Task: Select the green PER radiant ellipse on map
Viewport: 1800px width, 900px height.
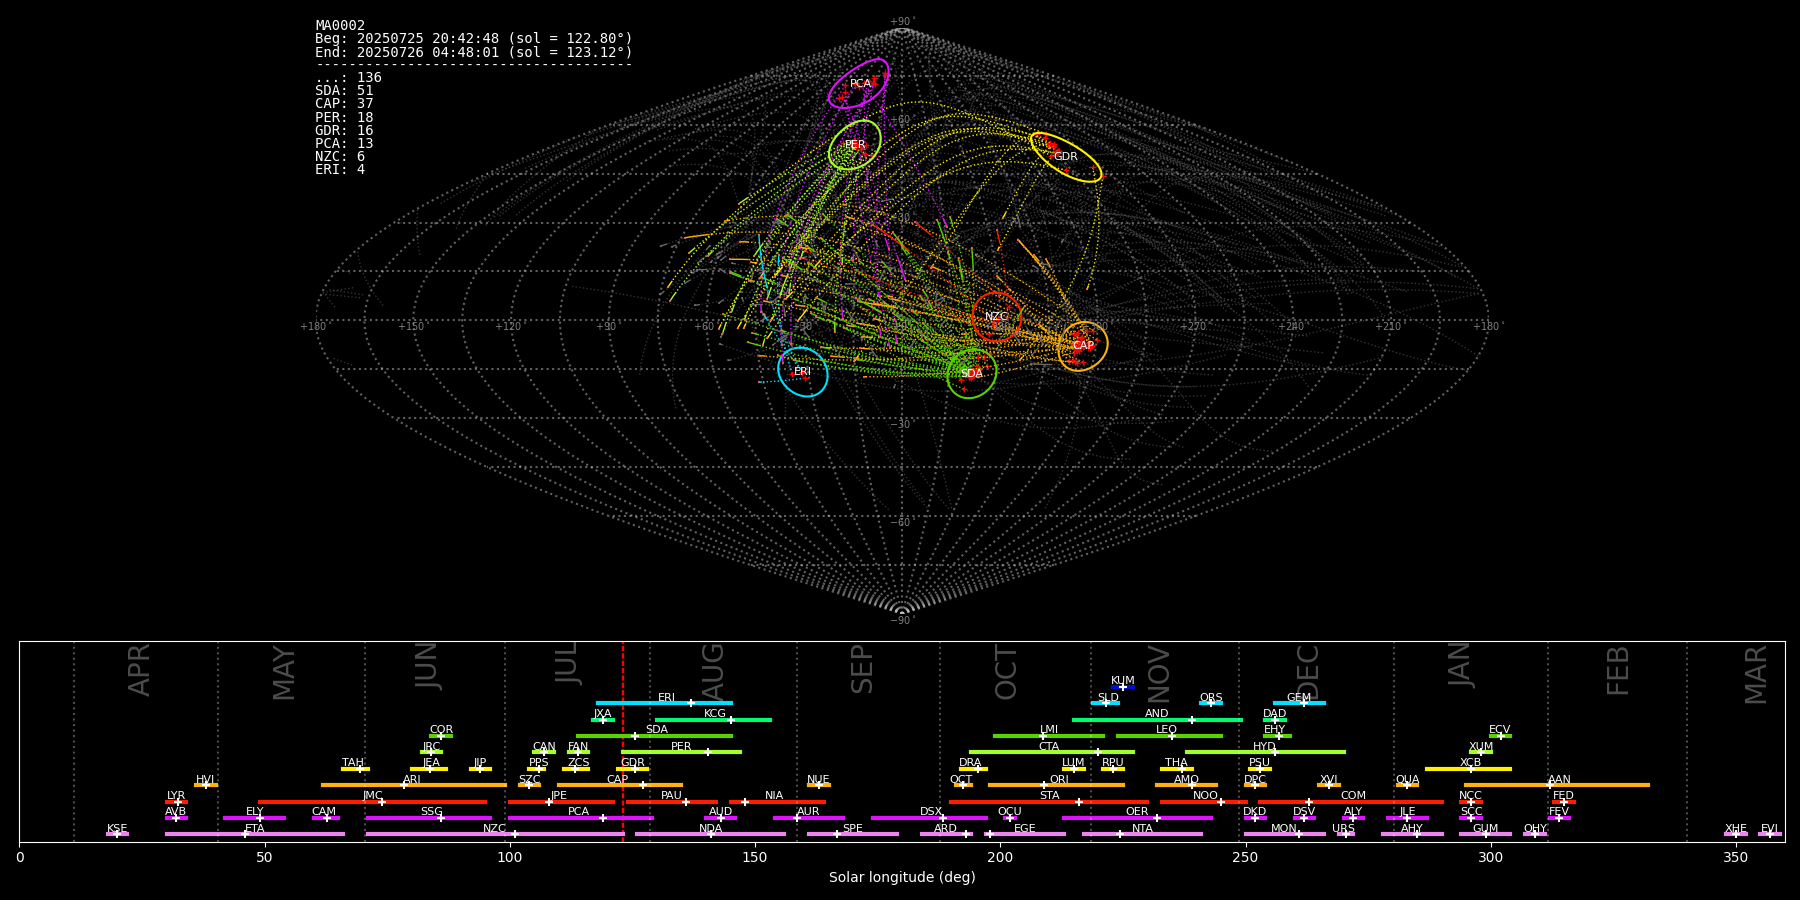Action: pos(855,145)
